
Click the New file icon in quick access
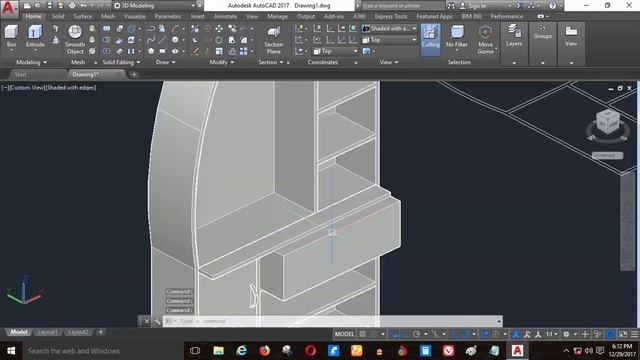pos(27,6)
